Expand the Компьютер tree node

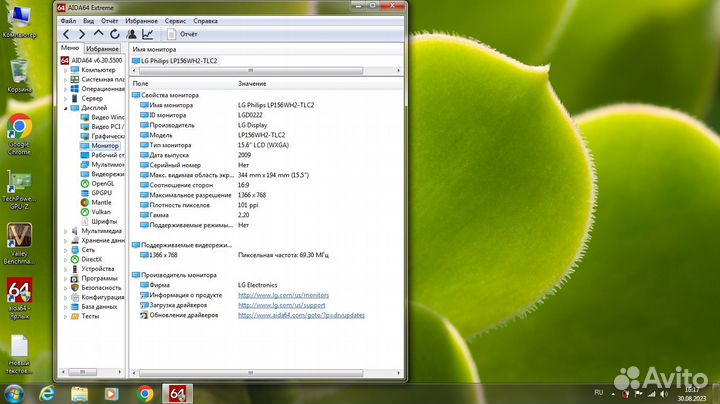(65, 70)
